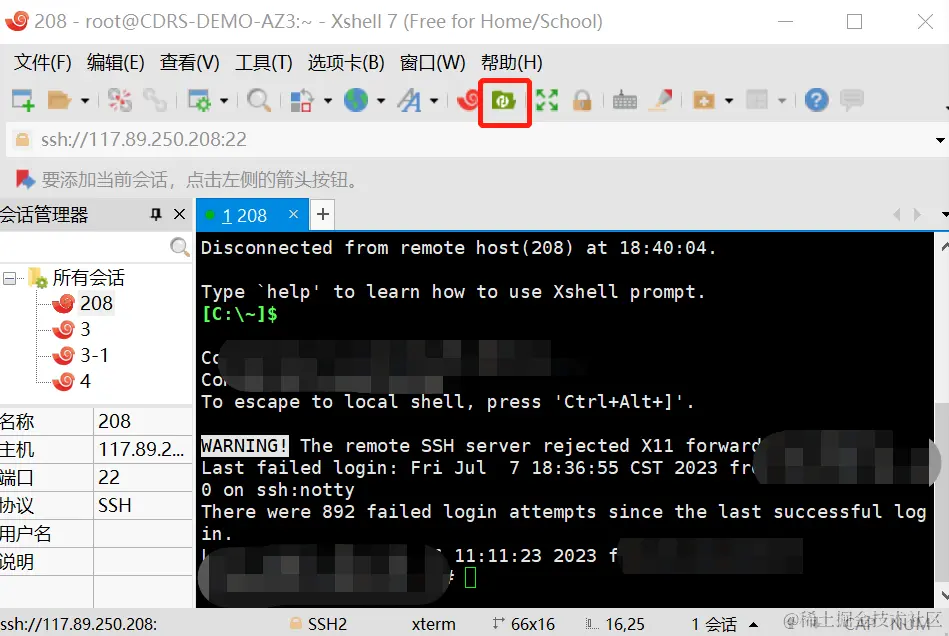Open the 查看(V) menu
This screenshot has width=949, height=636.
coord(189,62)
